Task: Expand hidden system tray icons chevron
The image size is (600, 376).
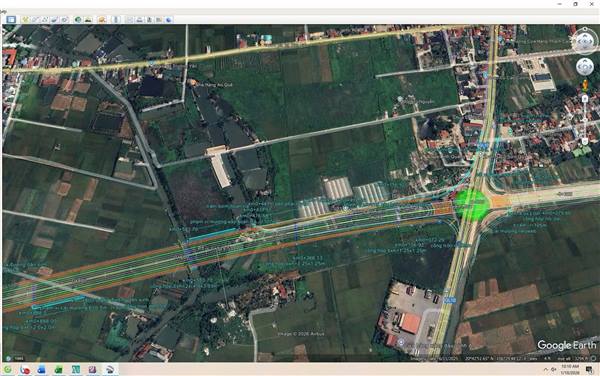Action: pyautogui.click(x=546, y=369)
